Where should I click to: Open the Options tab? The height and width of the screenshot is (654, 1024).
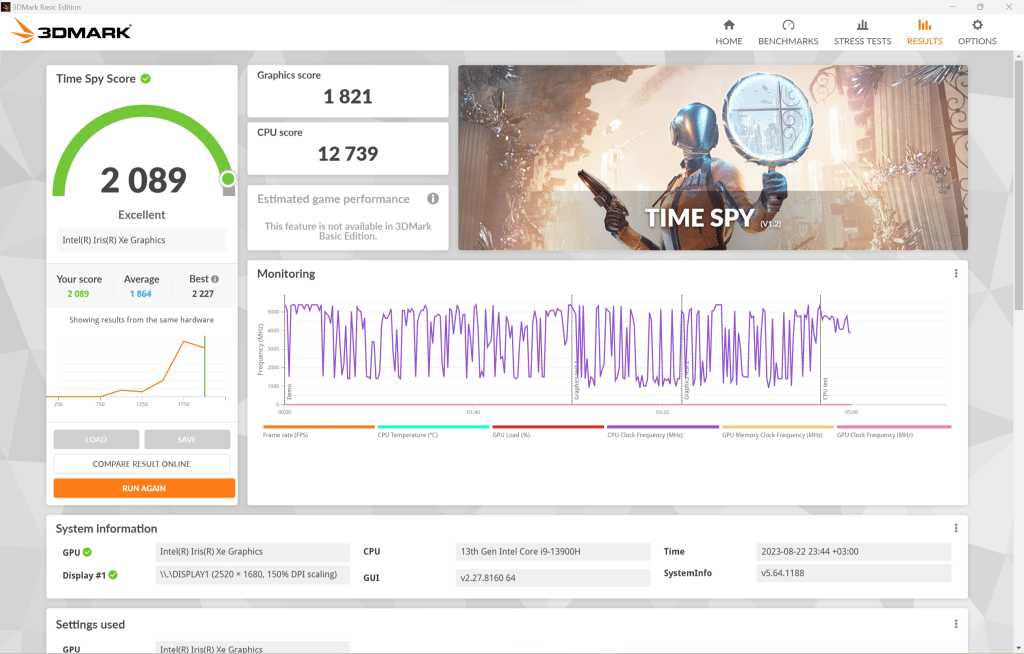pos(977,33)
